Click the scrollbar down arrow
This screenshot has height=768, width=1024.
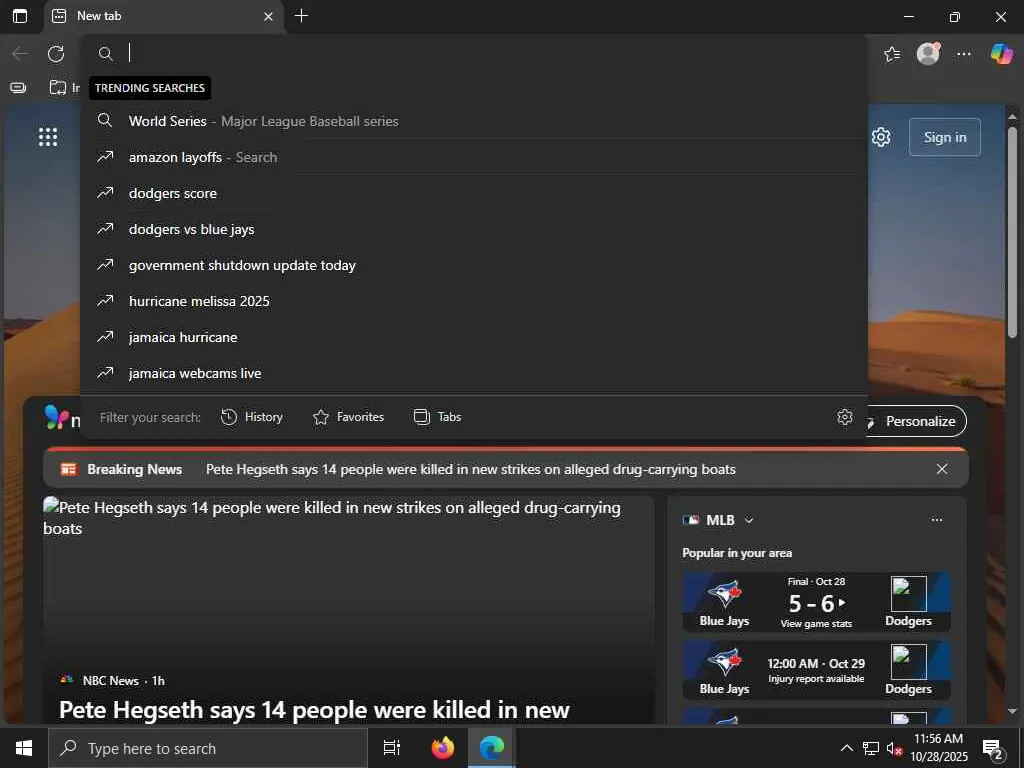(1012, 711)
